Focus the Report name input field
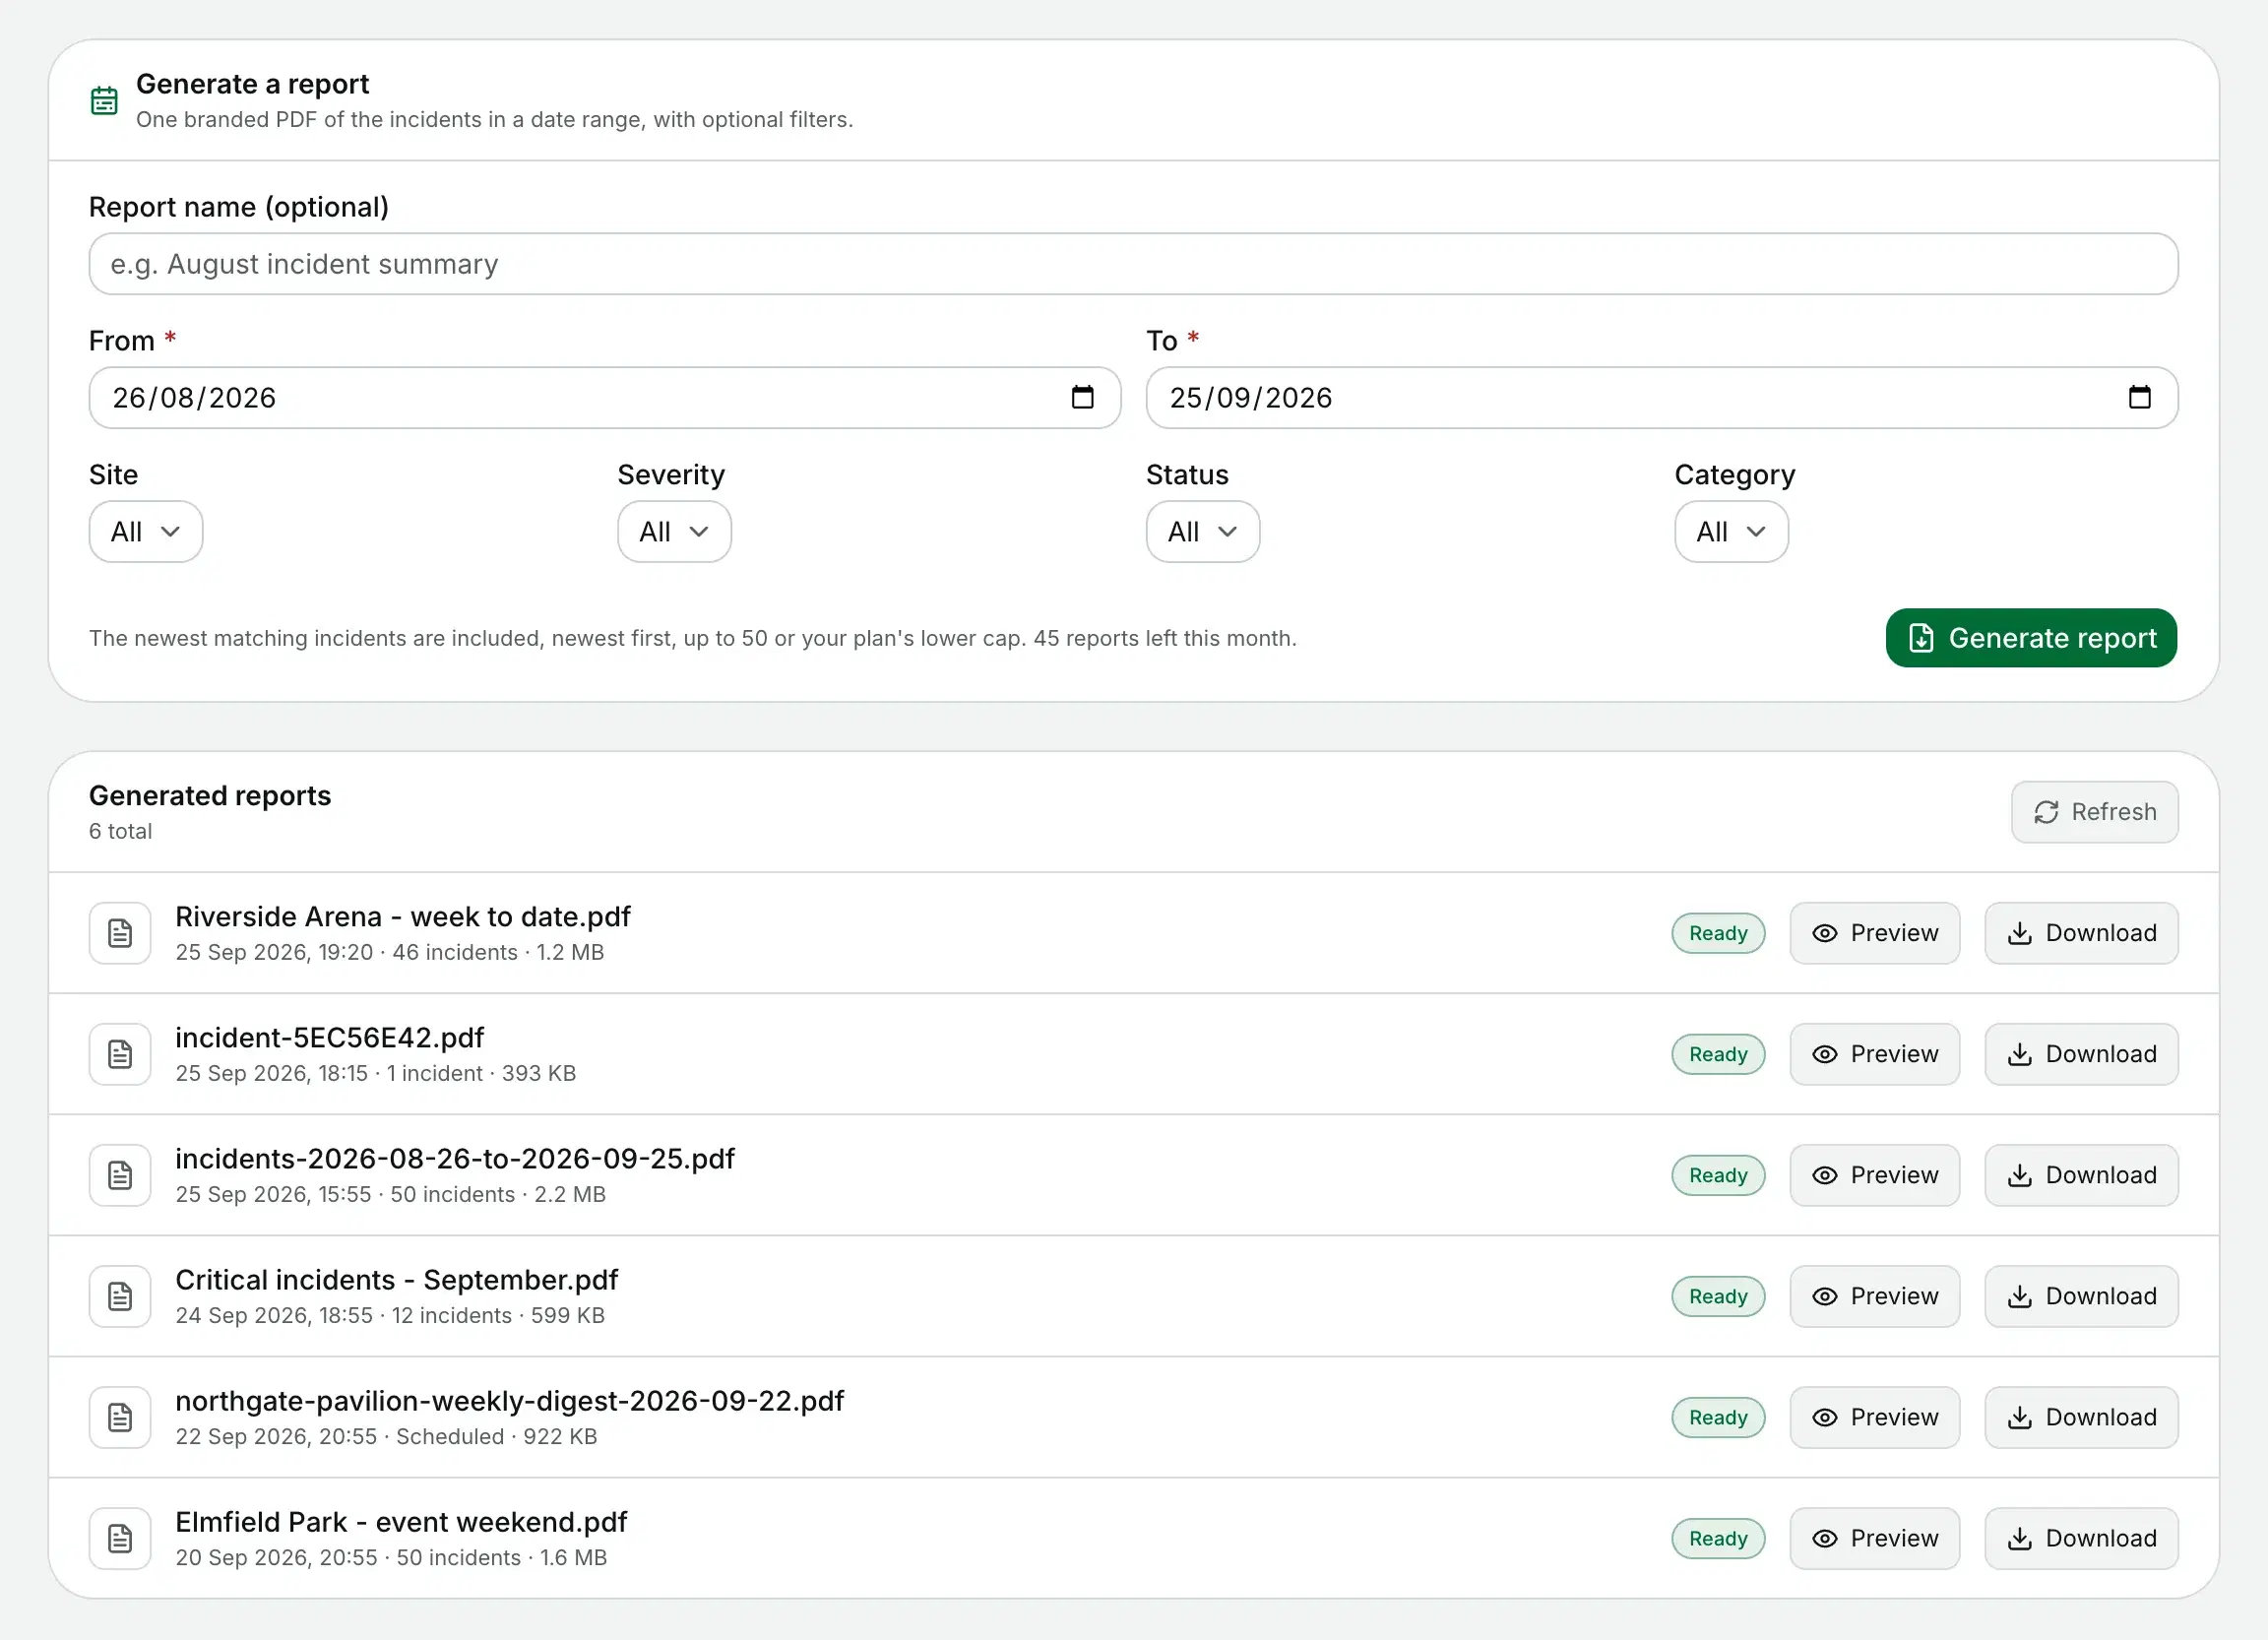2268x1640 pixels. tap(1133, 264)
